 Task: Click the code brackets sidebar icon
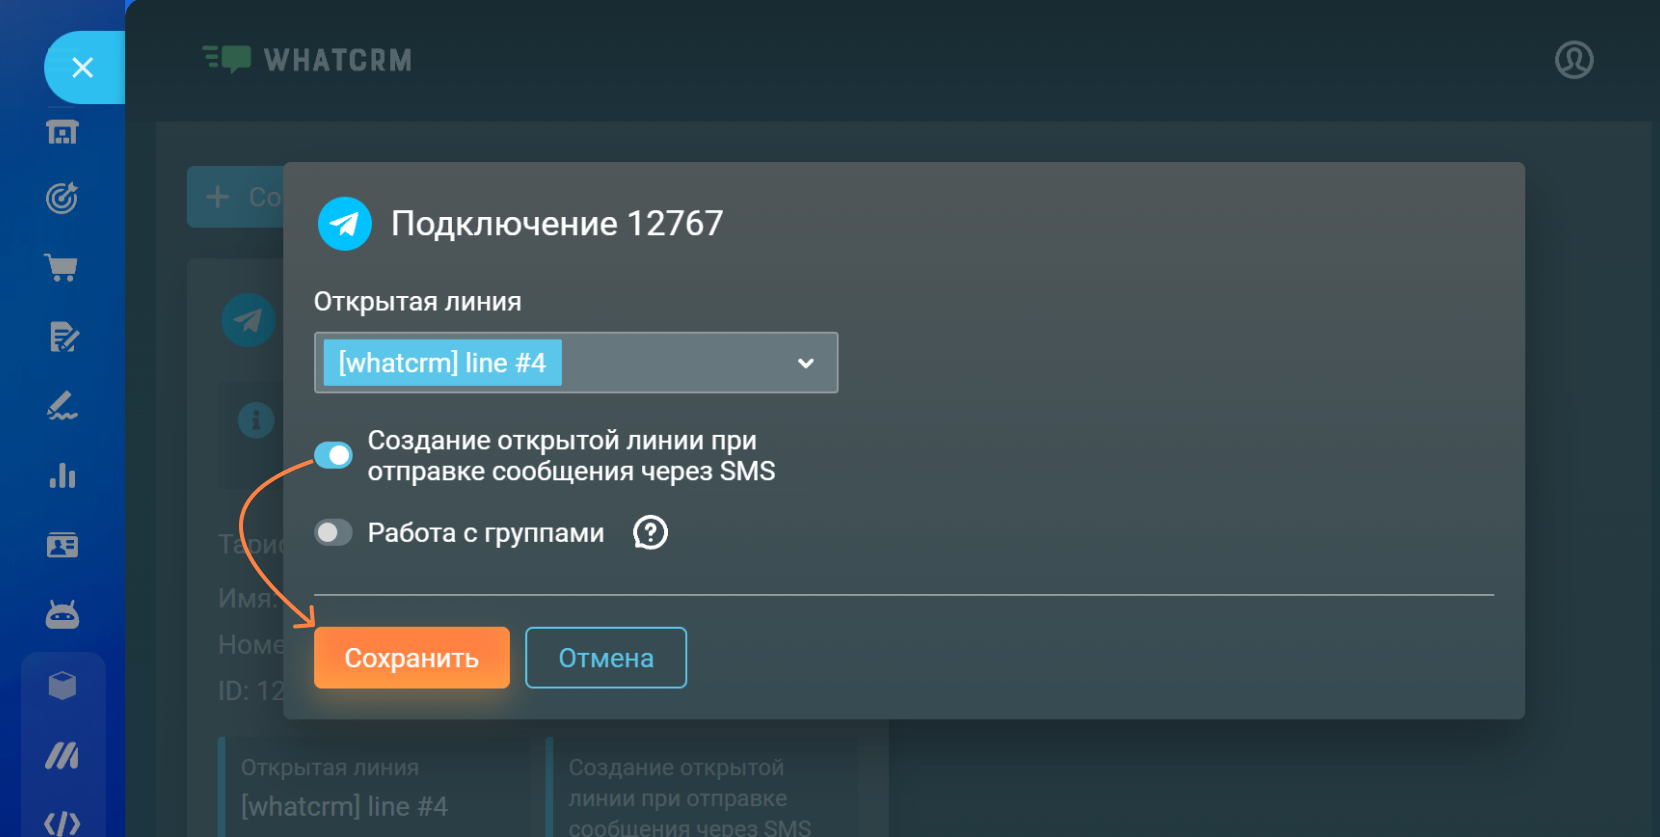click(x=62, y=823)
